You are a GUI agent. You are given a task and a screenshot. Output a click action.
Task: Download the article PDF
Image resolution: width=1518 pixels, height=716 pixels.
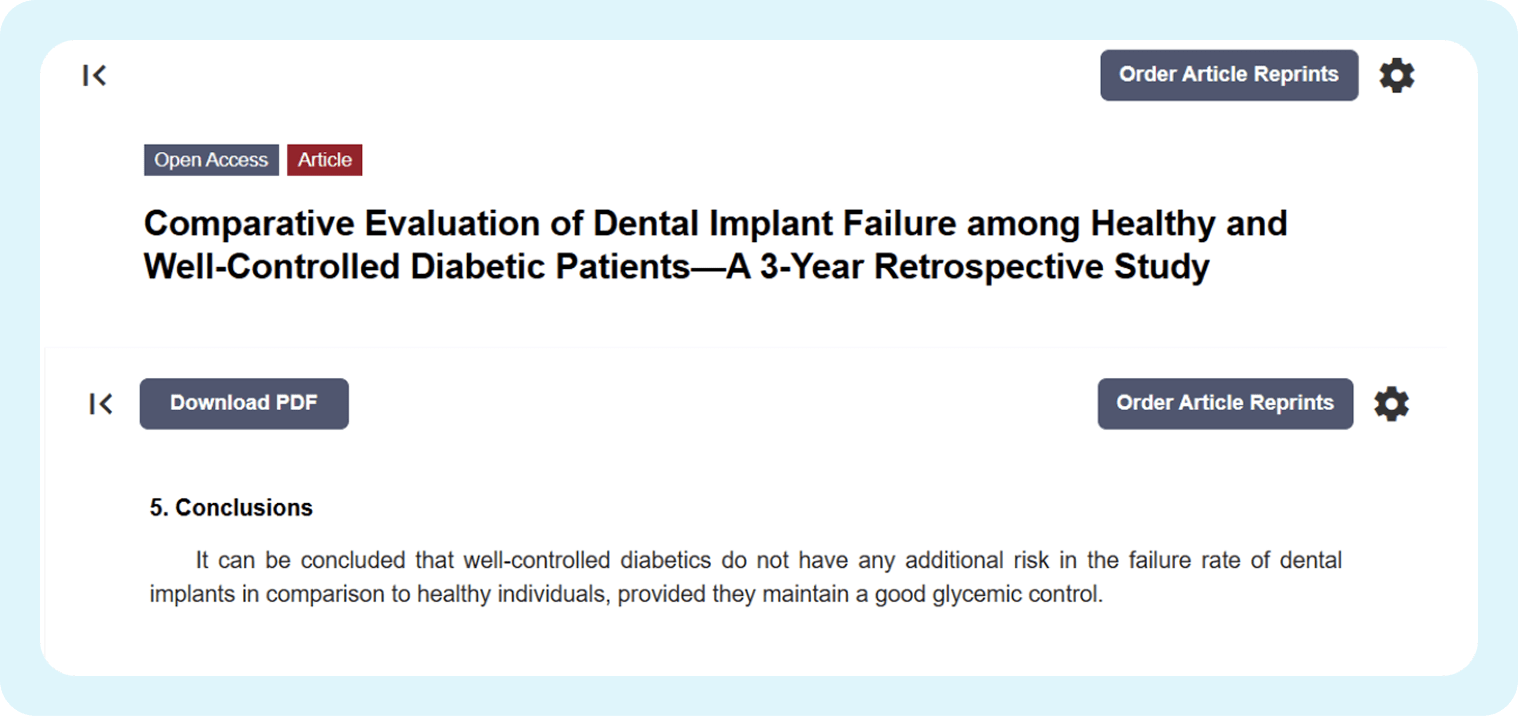(x=244, y=403)
